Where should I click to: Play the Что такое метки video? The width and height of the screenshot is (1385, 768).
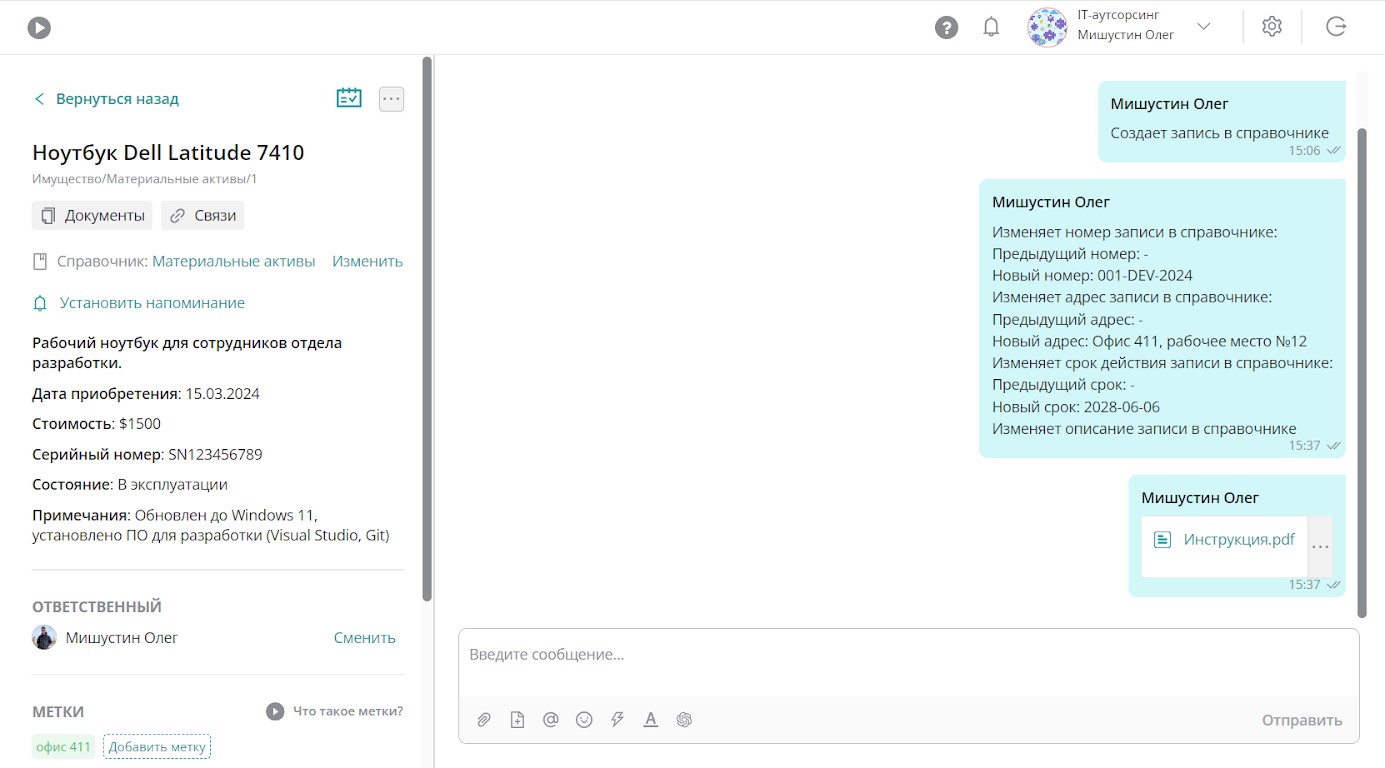coord(275,711)
